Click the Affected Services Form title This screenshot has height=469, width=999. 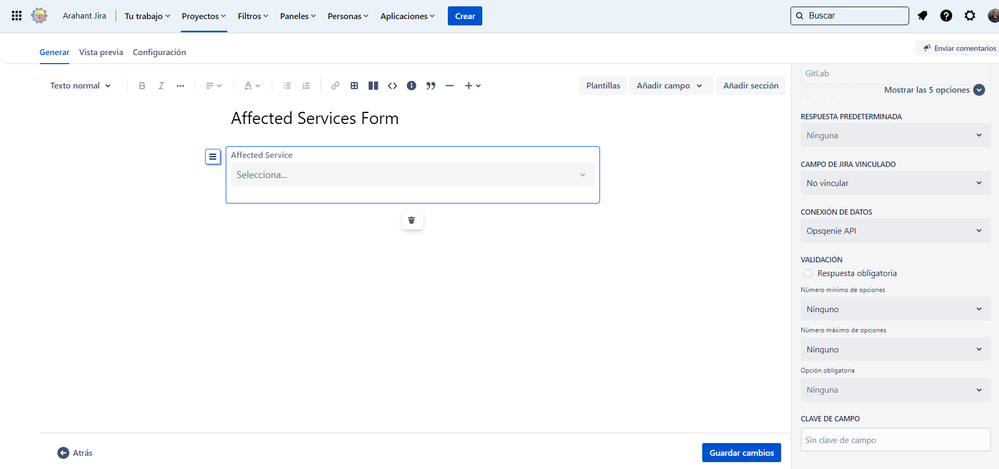pos(315,119)
